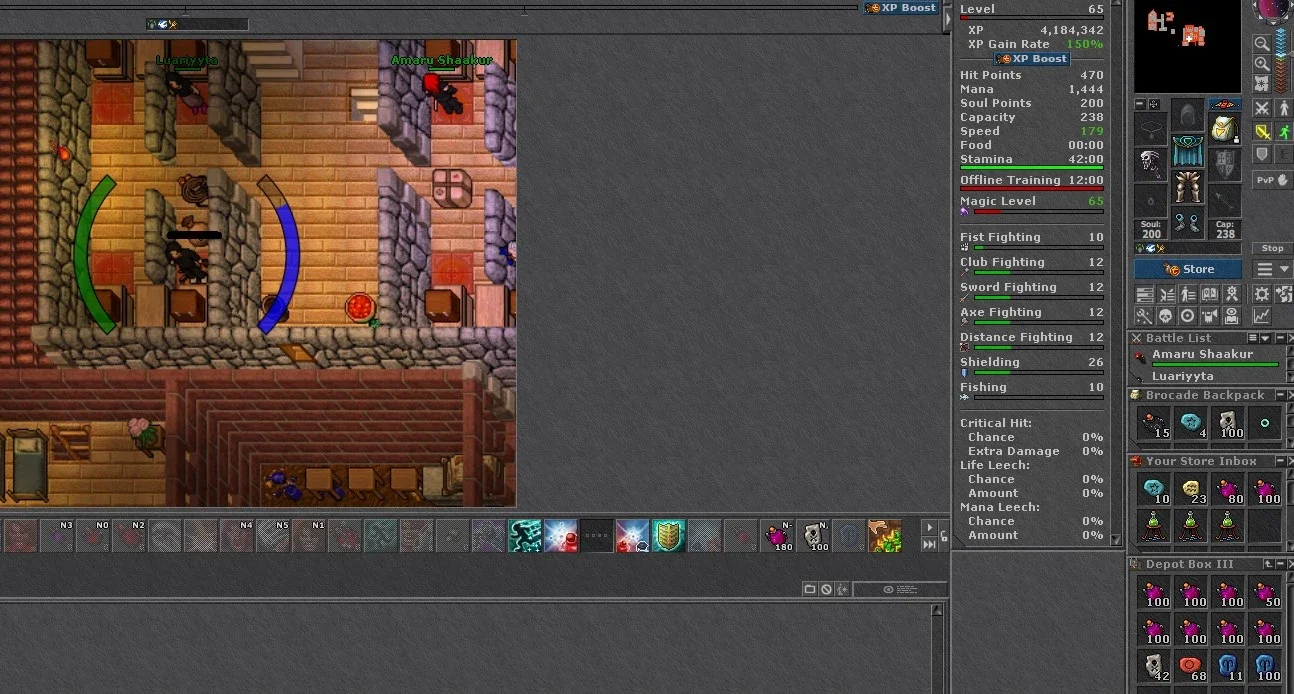Click the minimap view
1294x694 pixels.
coord(1189,47)
